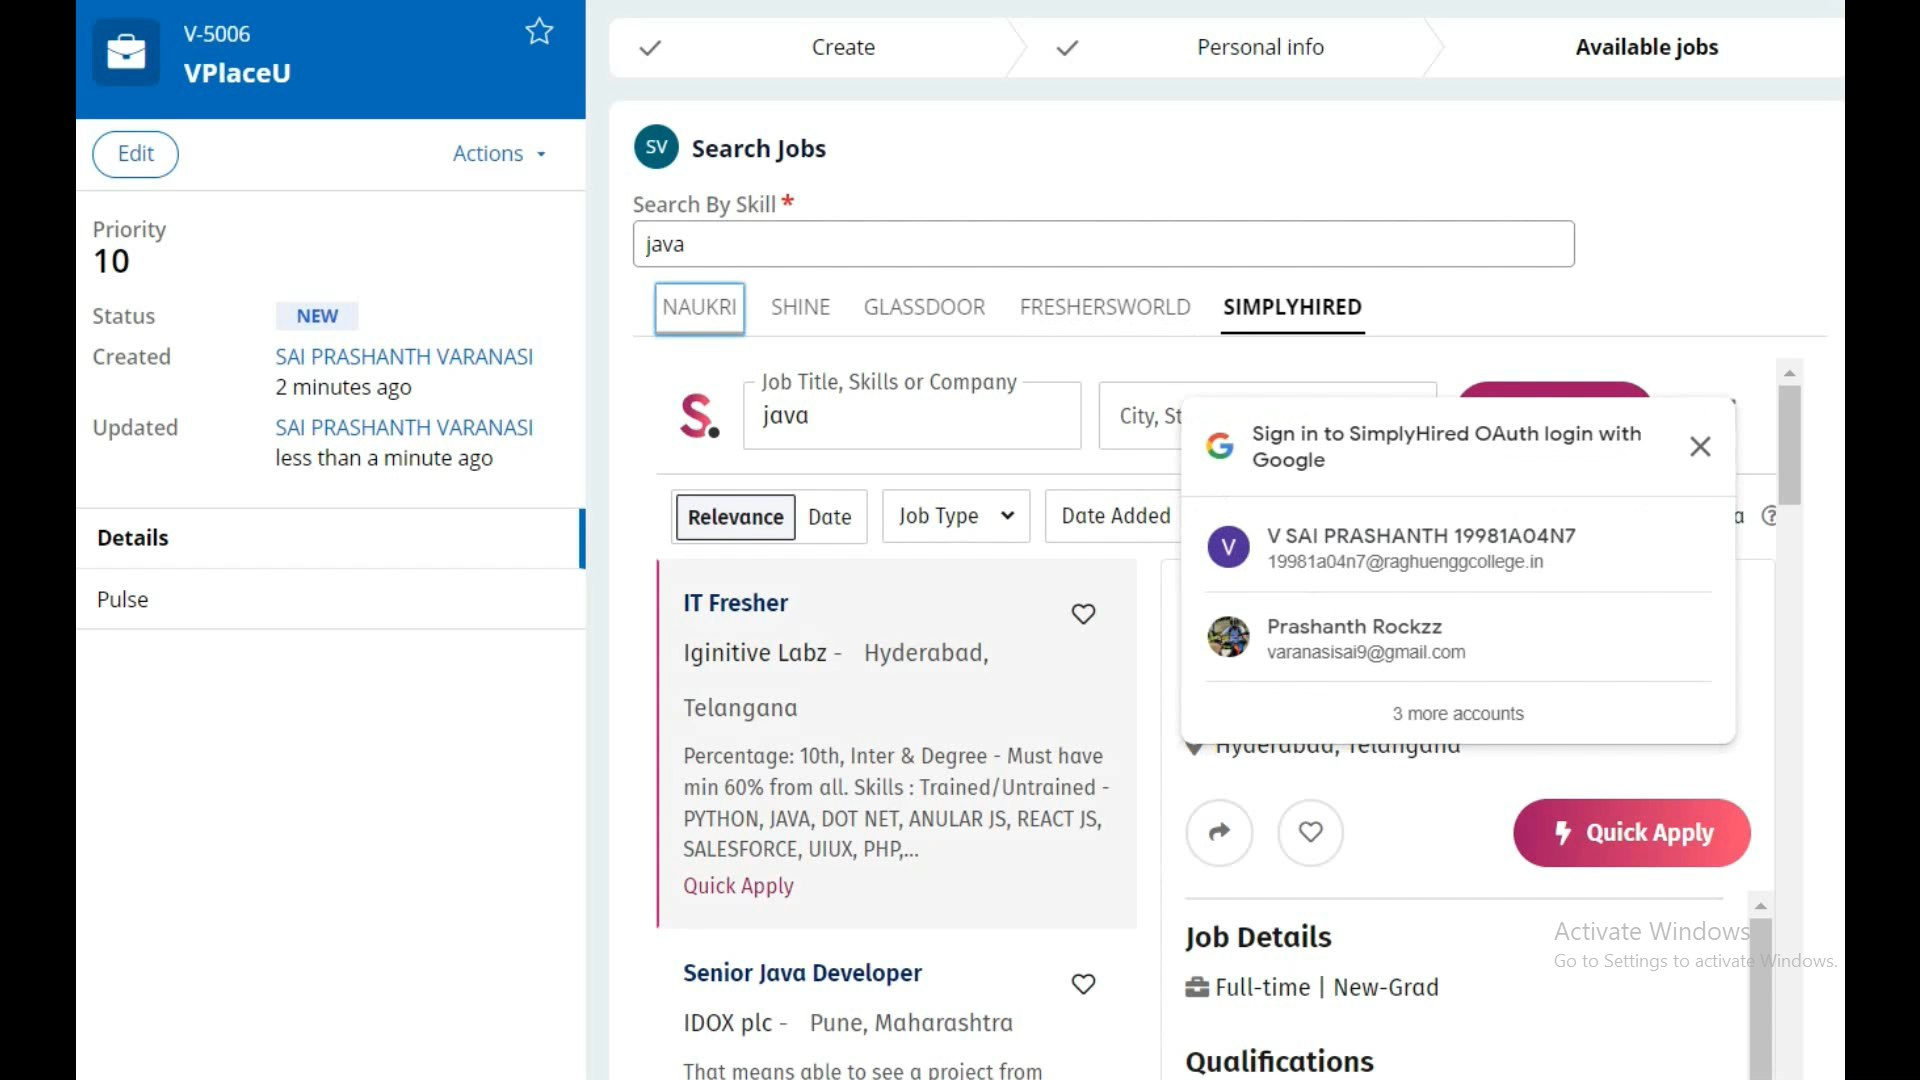Open the Actions dropdown menu
1920x1080 pixels.
tap(498, 154)
